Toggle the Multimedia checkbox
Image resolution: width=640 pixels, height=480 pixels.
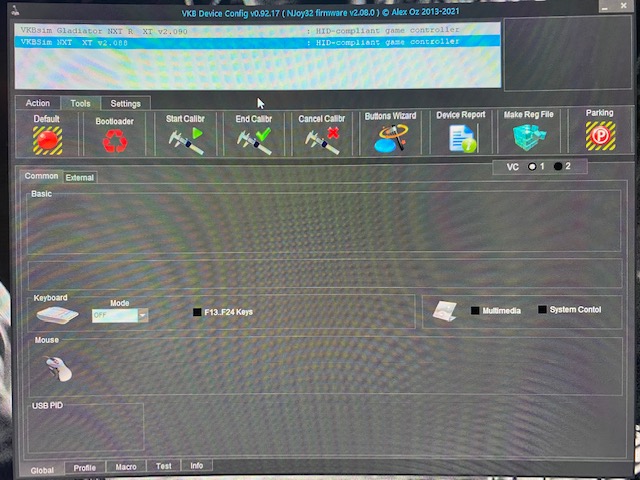(476, 310)
